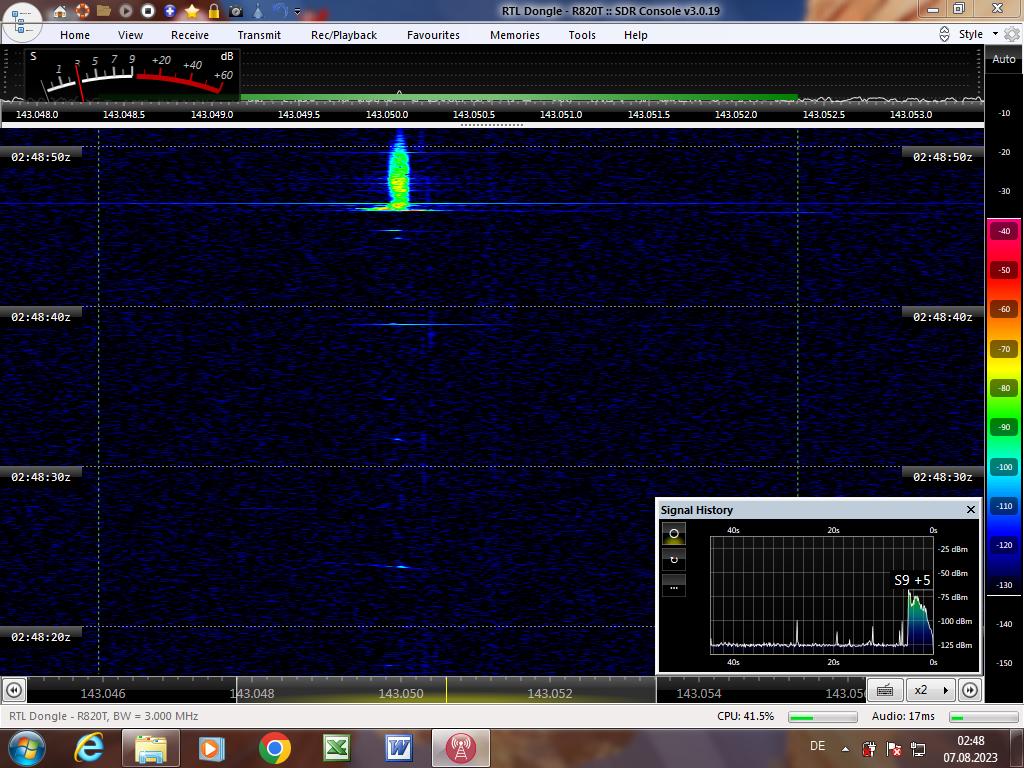Click the Windows Start button
Screen dimensions: 1024x768
[x=25, y=748]
